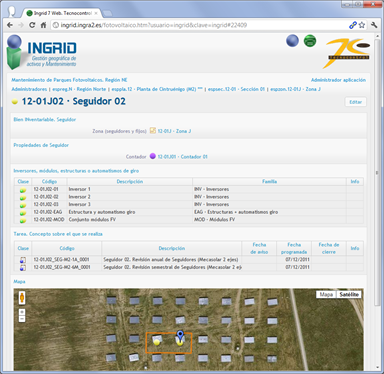Click the Street View pegman icon
This screenshot has width=384, height=374.
click(x=22, y=297)
